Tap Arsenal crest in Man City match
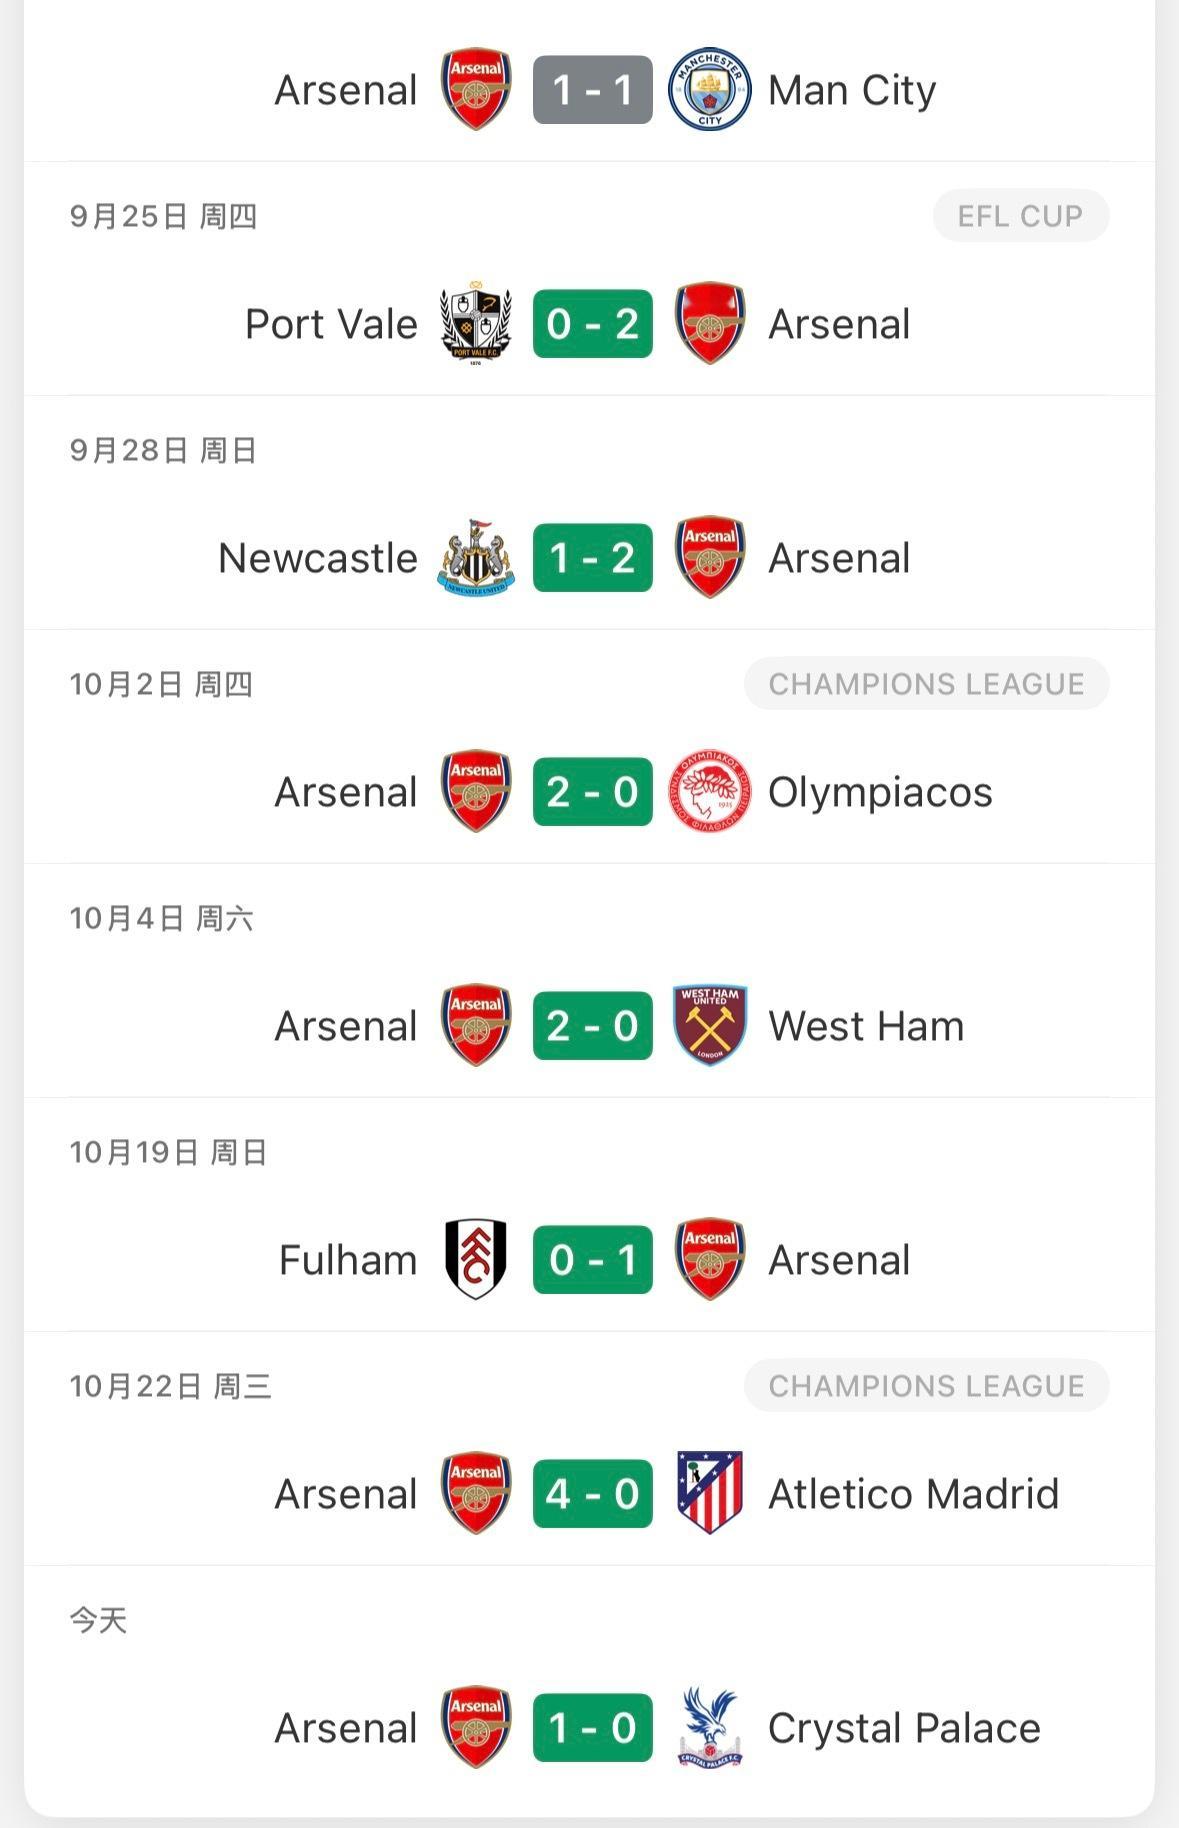The height and width of the screenshot is (1828, 1179). point(476,89)
